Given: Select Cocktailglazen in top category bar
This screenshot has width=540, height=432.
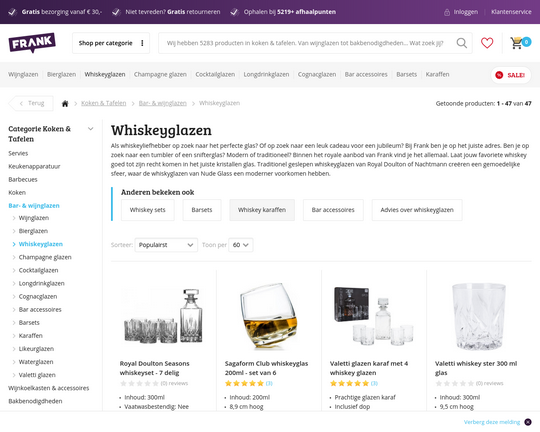Looking at the screenshot, I should coord(215,74).
